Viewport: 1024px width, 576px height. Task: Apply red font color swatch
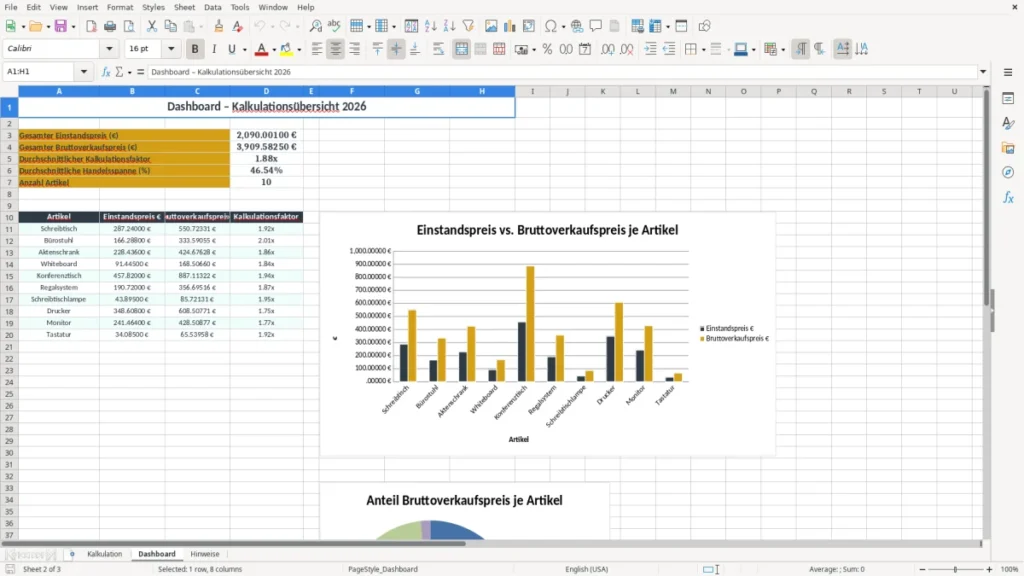(261, 49)
